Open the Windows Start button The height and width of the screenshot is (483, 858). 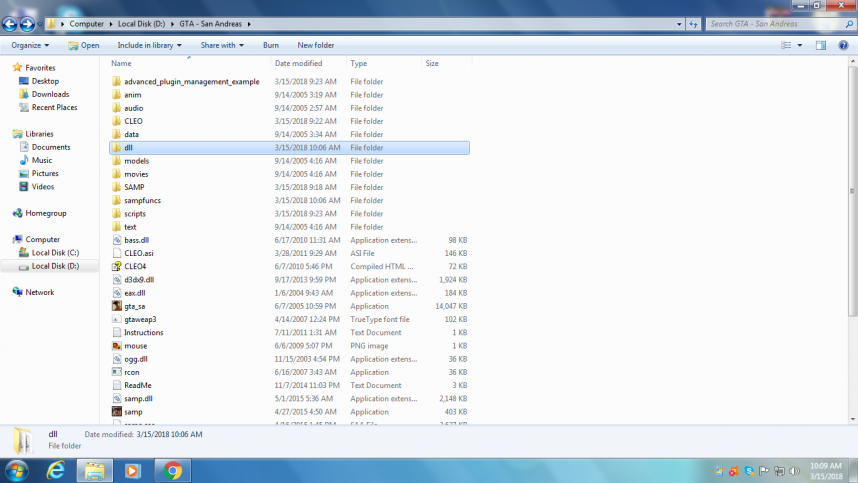[x=16, y=470]
